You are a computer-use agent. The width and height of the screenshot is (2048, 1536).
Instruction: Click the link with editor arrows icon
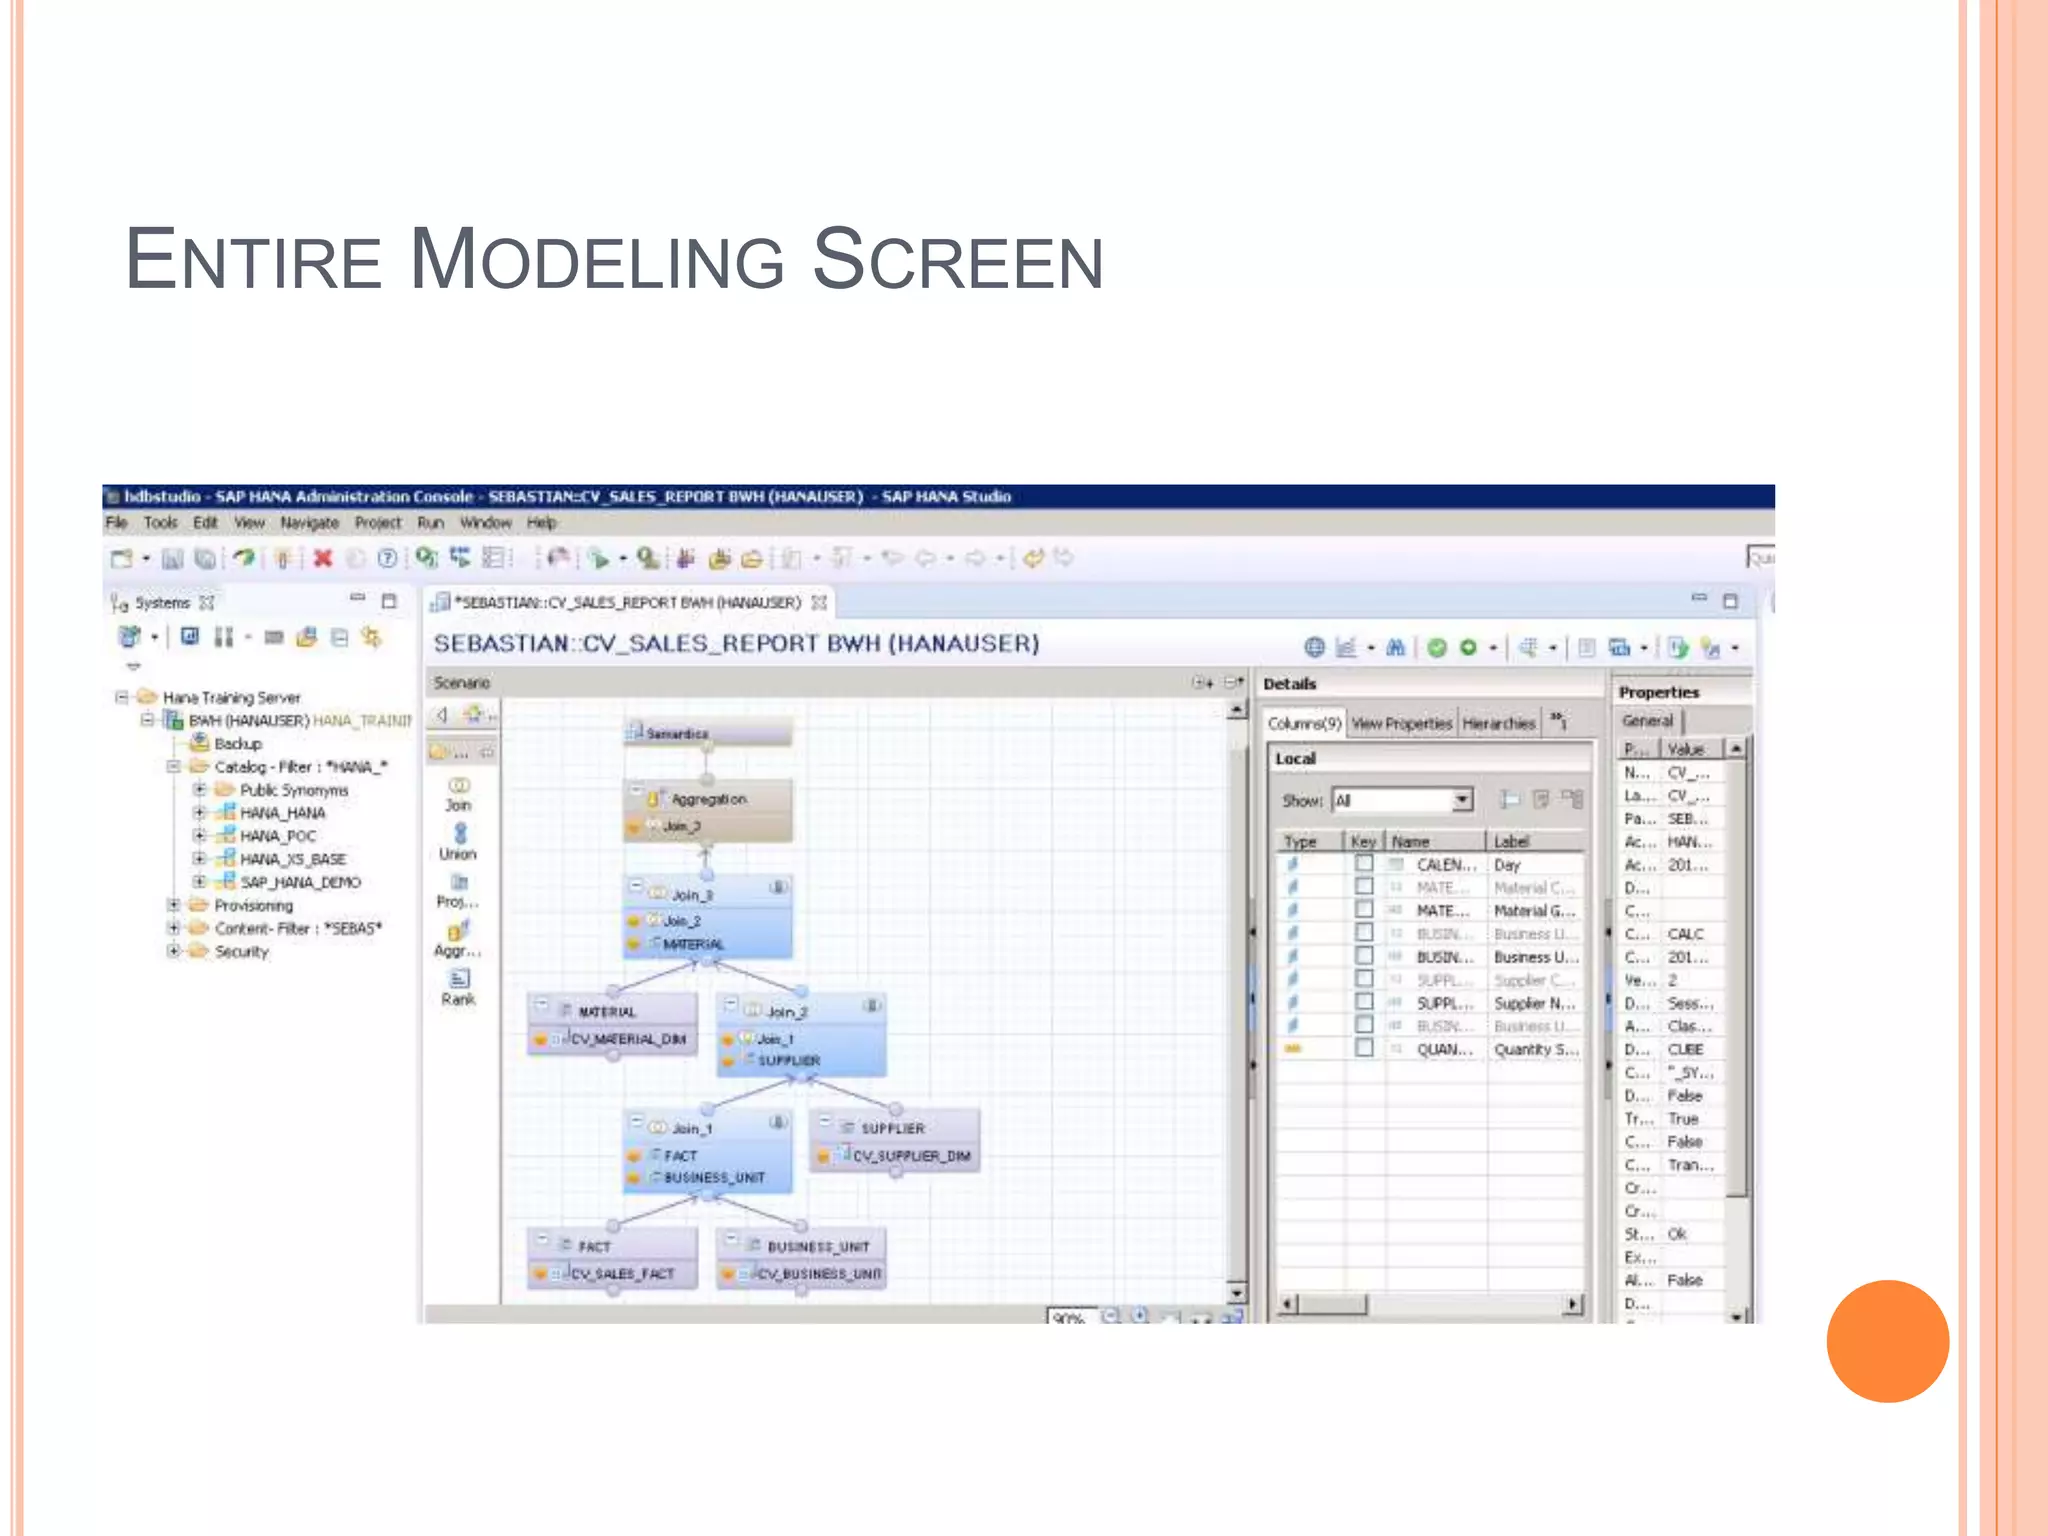(x=372, y=636)
